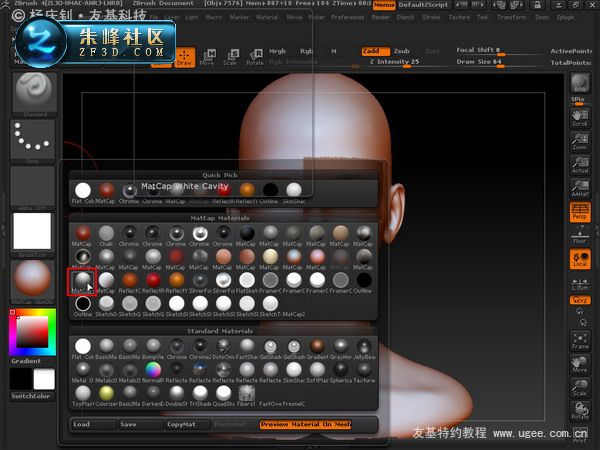Click the SwitchColor button
The image size is (600, 450).
[x=31, y=396]
